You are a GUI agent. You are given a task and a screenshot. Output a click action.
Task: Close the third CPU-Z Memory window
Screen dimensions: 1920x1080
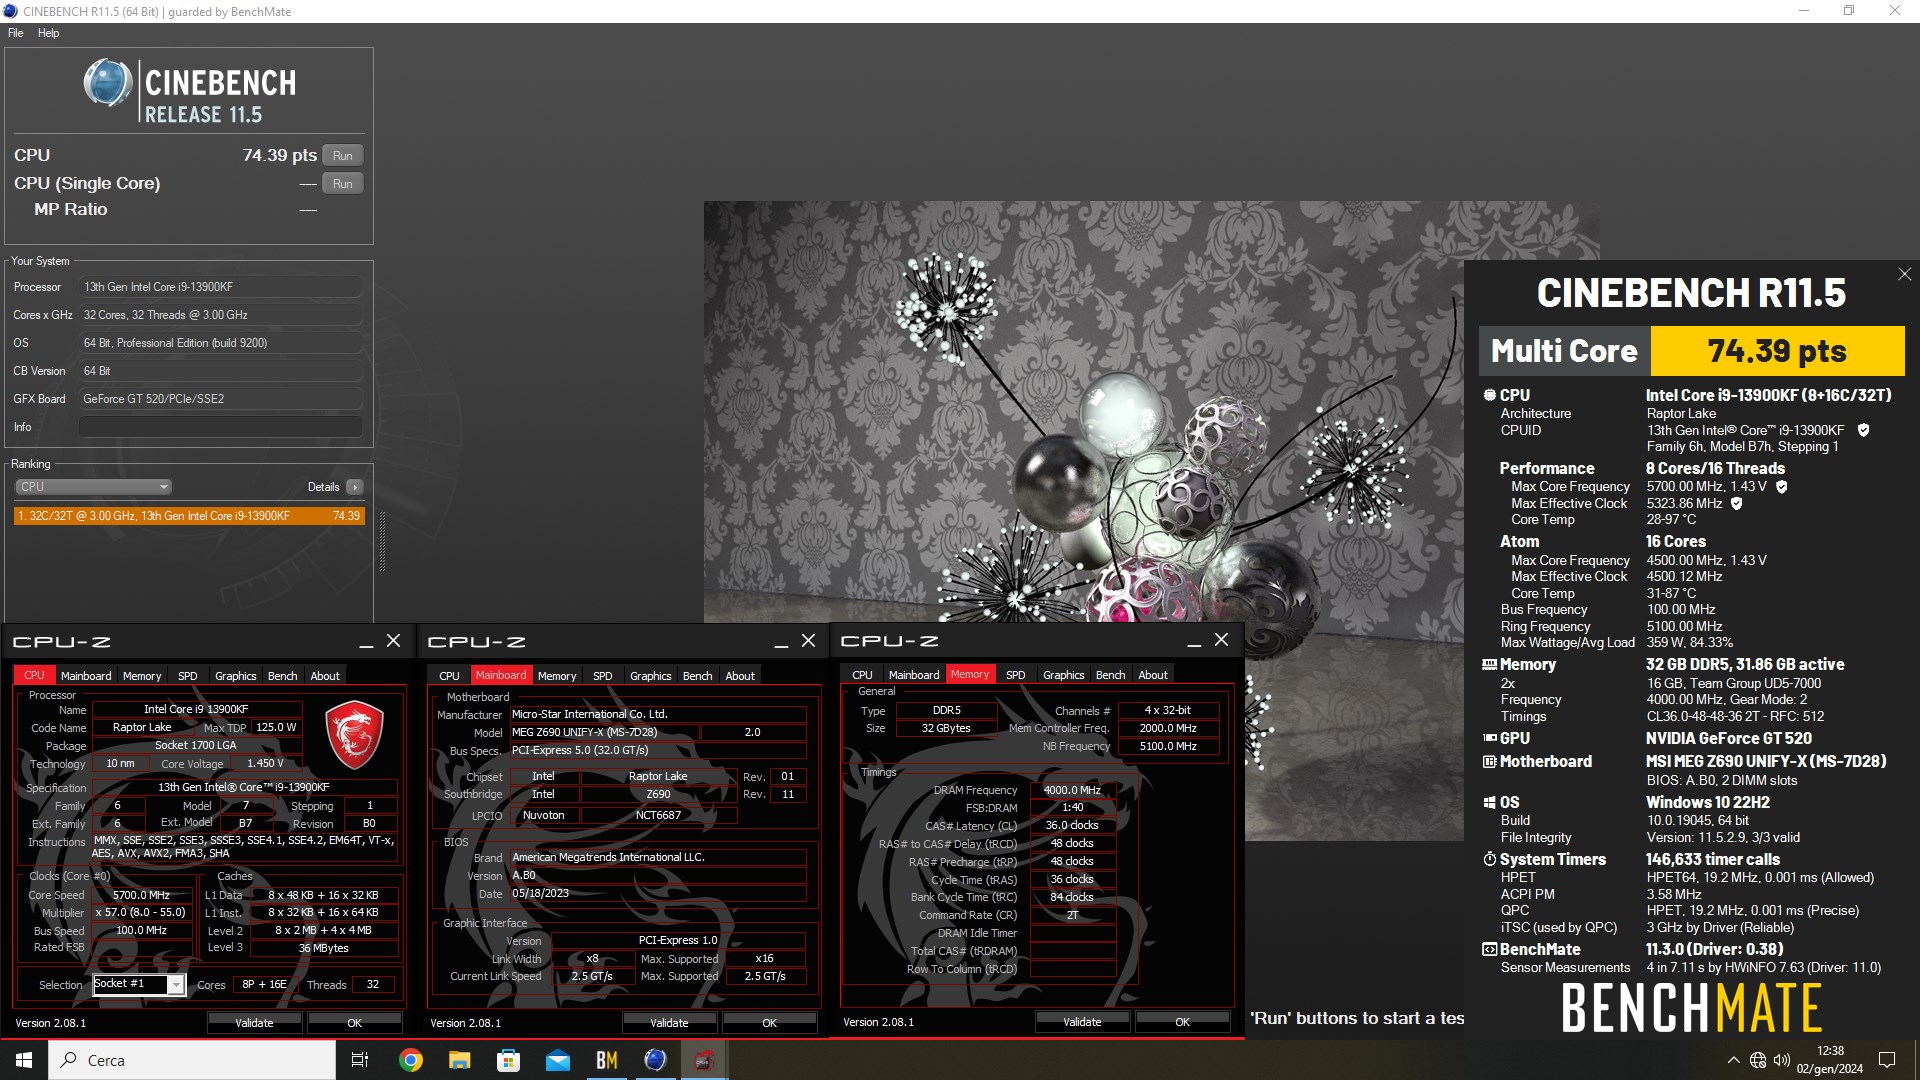point(1222,640)
